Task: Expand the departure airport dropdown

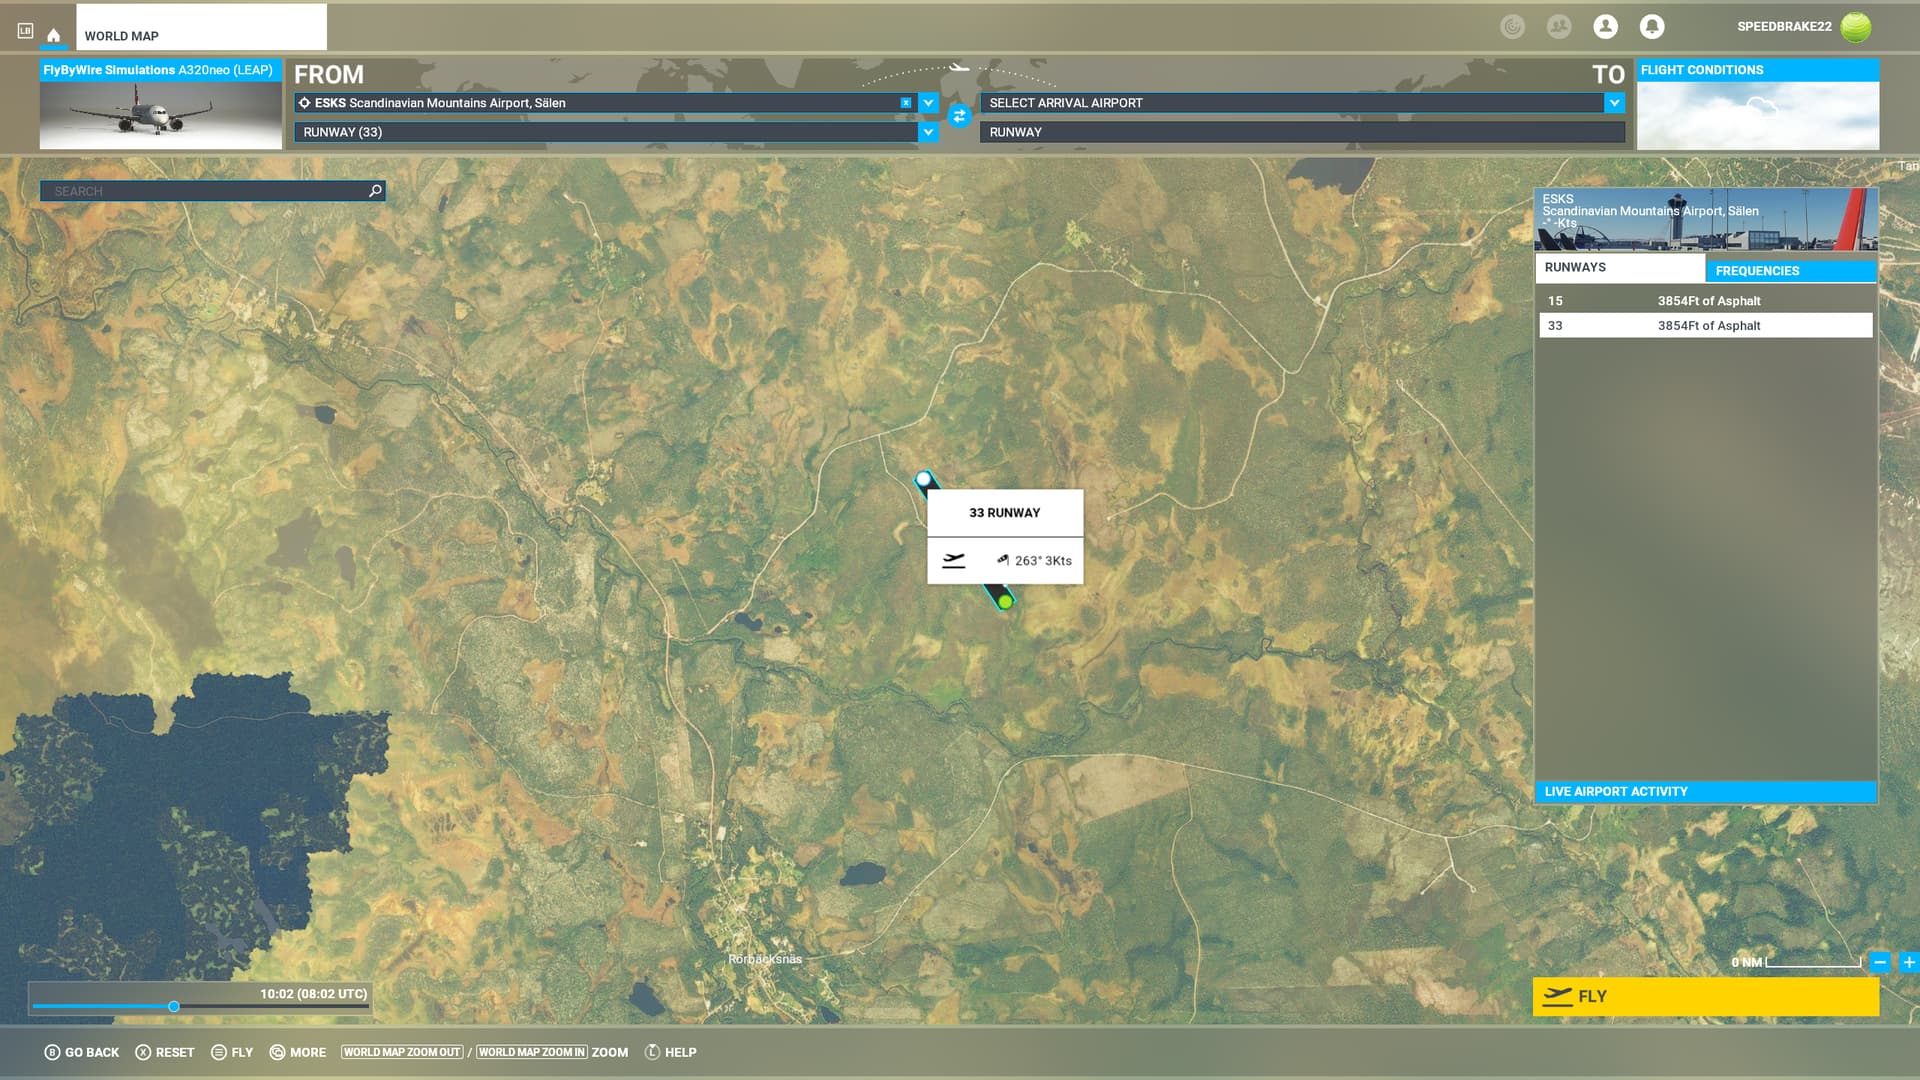Action: click(x=928, y=103)
